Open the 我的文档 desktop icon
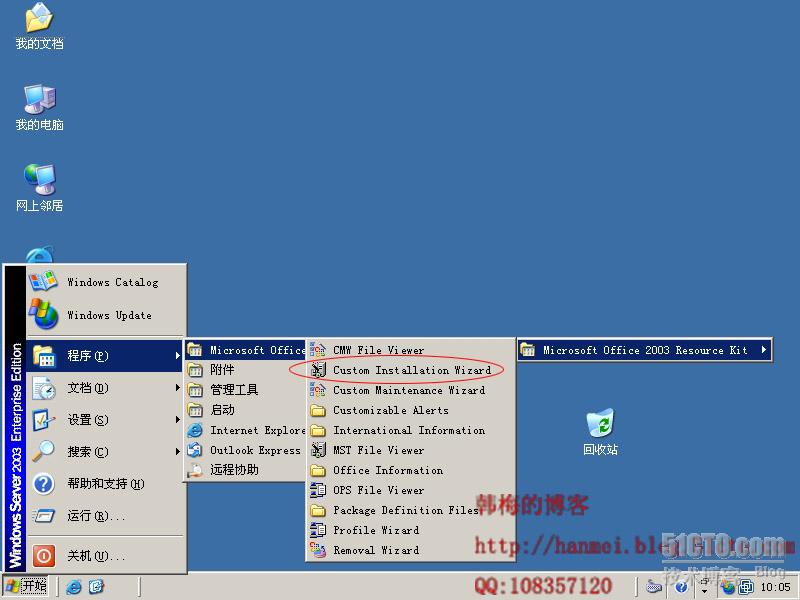This screenshot has height=600, width=800. coord(39,26)
